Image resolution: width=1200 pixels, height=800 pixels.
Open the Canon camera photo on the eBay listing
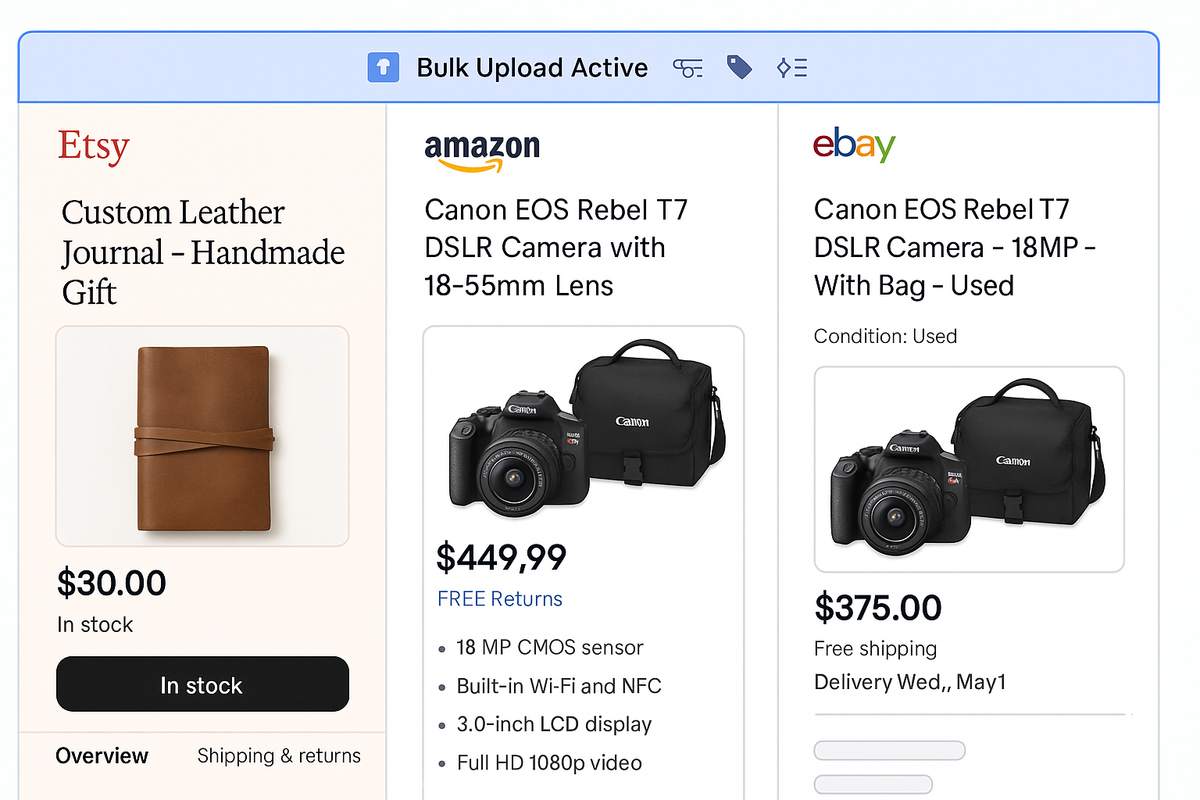pyautogui.click(x=968, y=468)
